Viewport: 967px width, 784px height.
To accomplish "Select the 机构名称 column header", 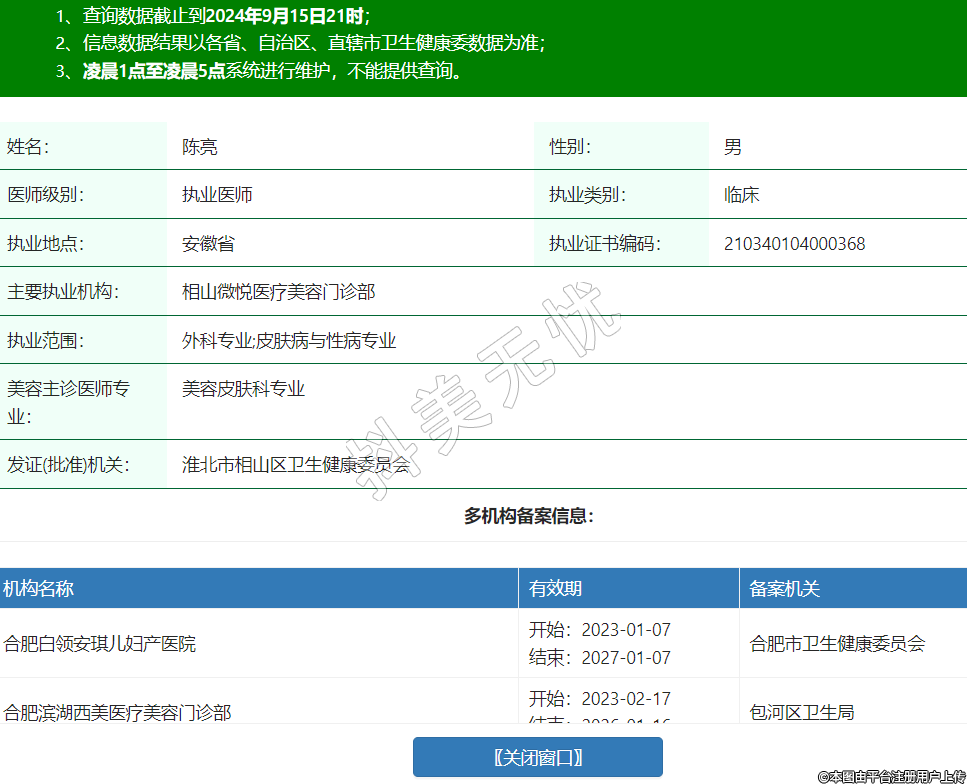I will [38, 589].
